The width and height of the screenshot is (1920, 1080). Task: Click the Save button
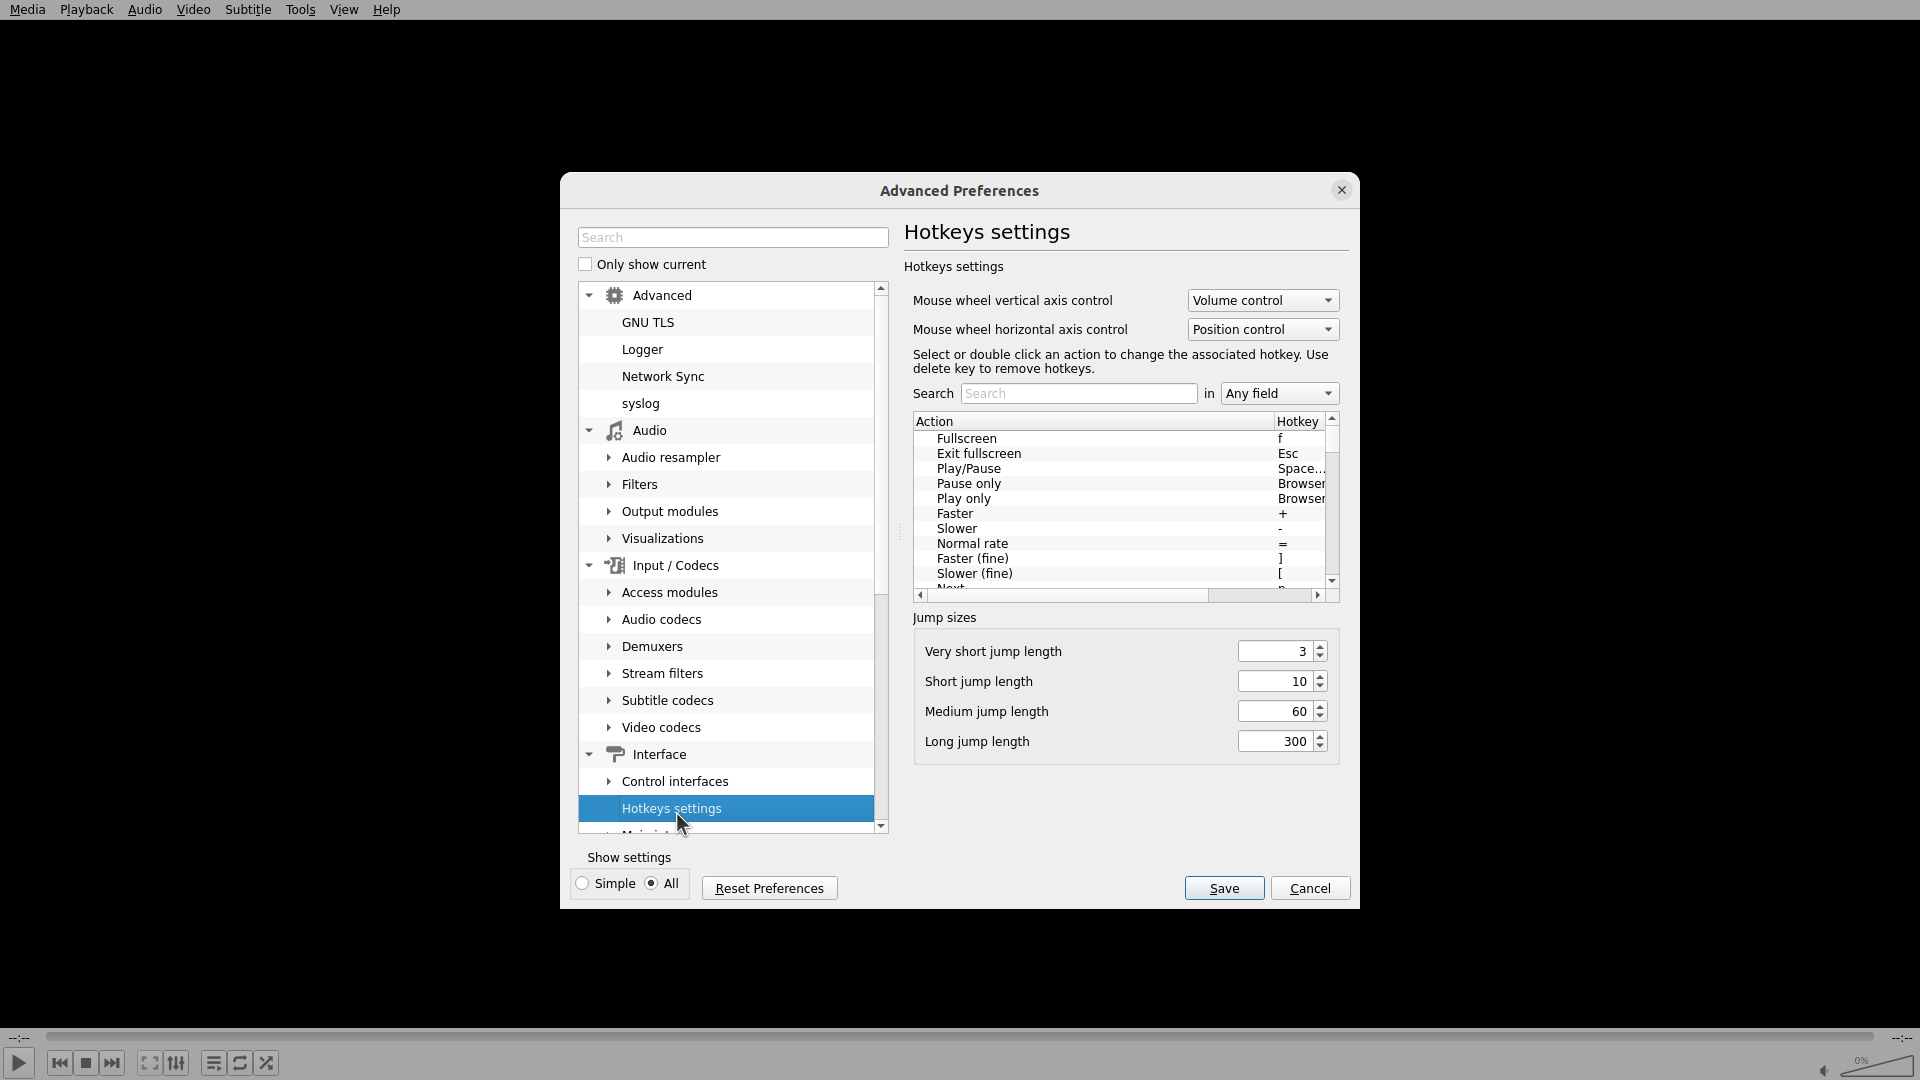1224,889
